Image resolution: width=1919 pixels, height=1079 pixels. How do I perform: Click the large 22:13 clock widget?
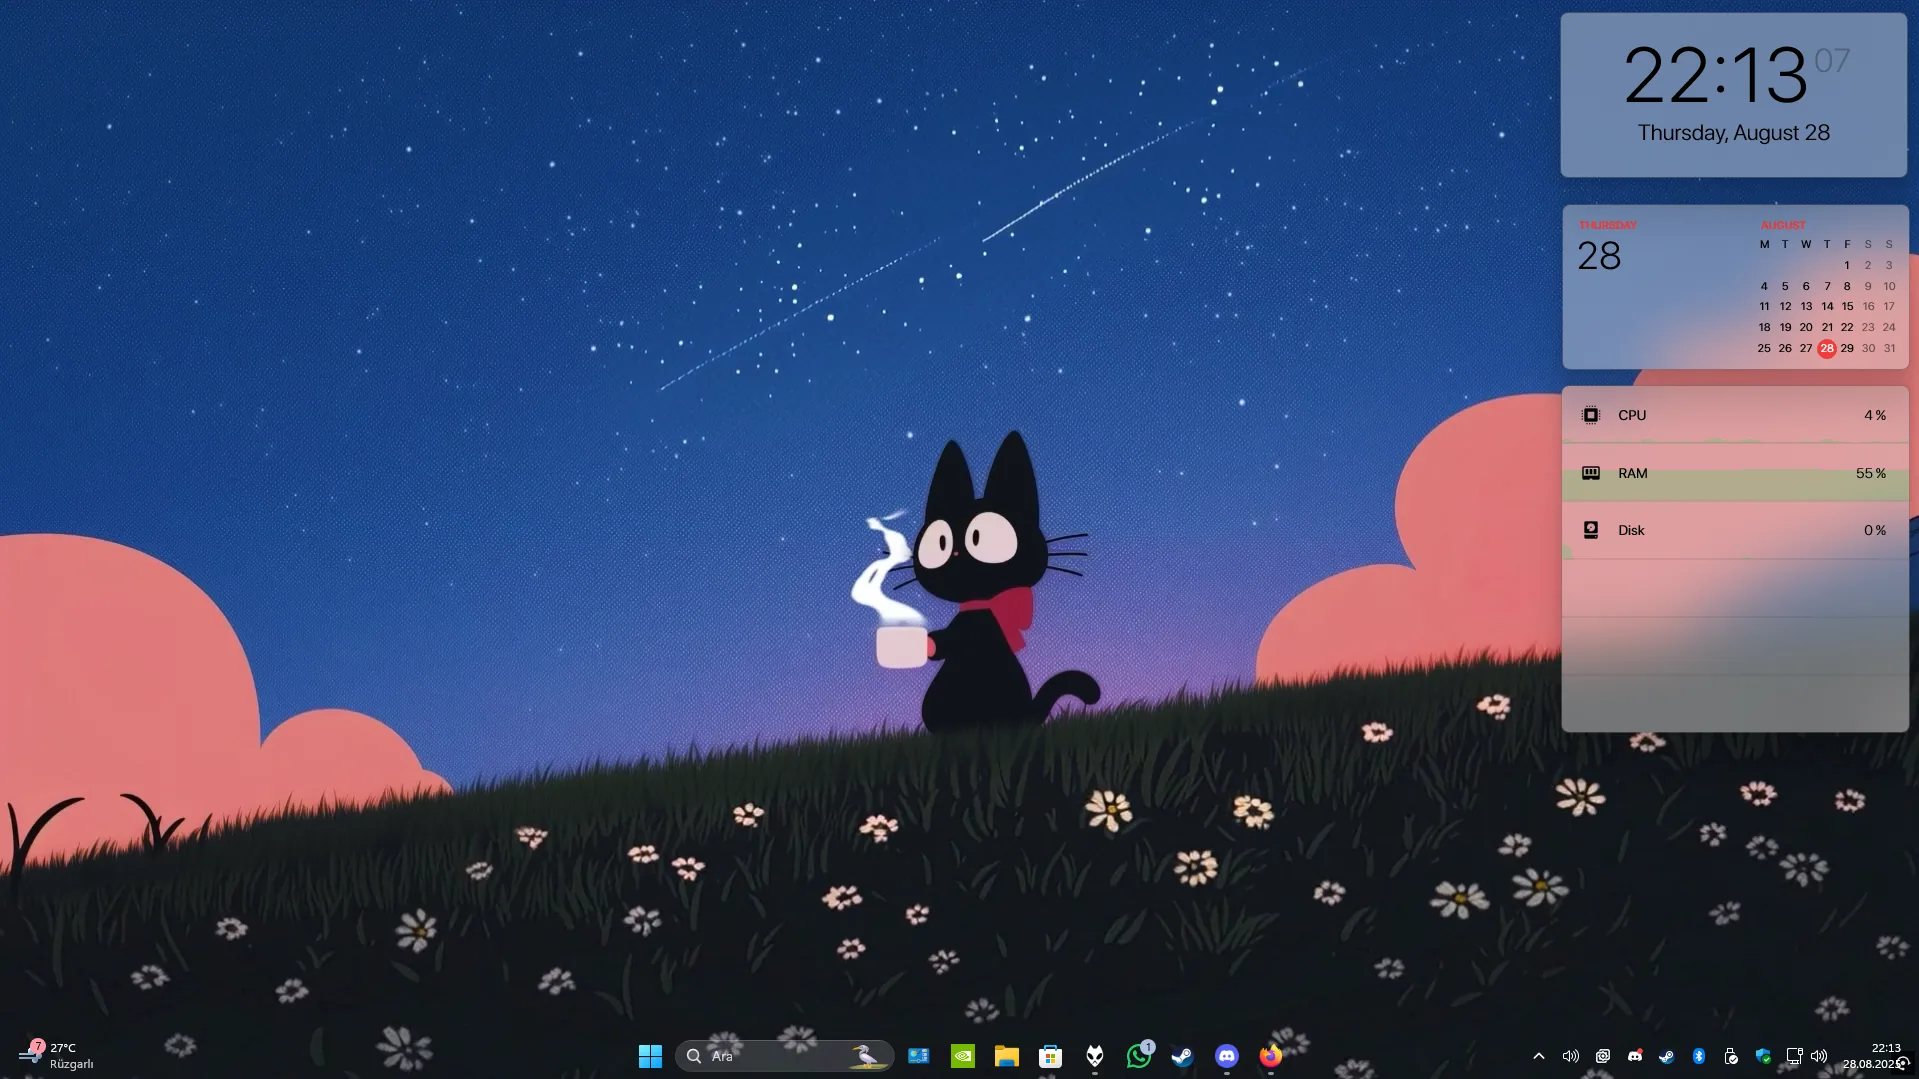pyautogui.click(x=1716, y=75)
